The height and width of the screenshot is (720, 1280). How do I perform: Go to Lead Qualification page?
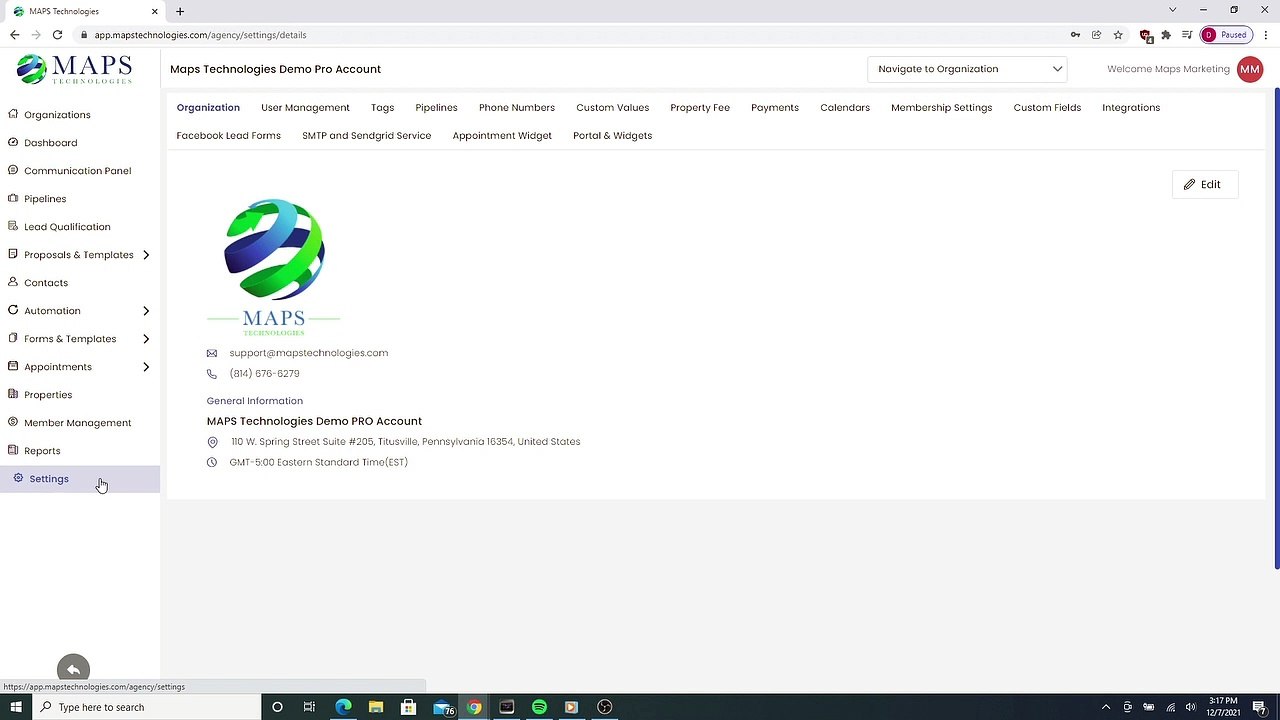point(67,227)
